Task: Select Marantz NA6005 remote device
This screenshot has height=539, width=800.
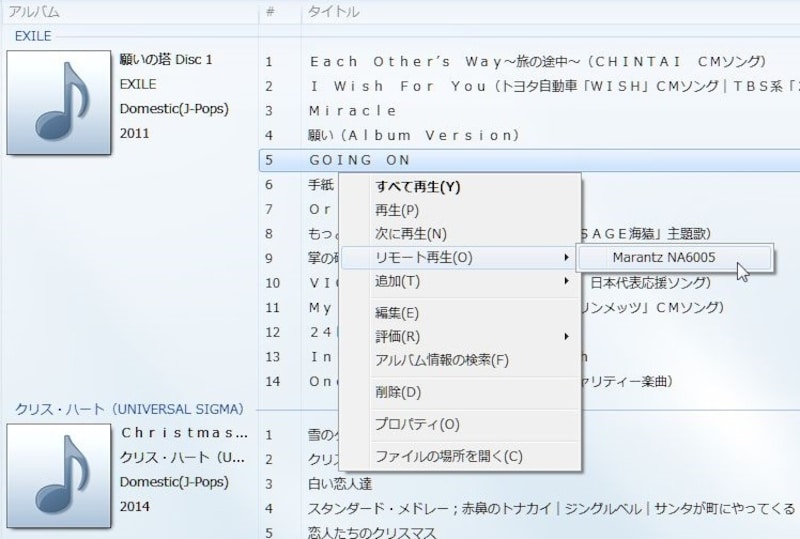Action: click(663, 257)
